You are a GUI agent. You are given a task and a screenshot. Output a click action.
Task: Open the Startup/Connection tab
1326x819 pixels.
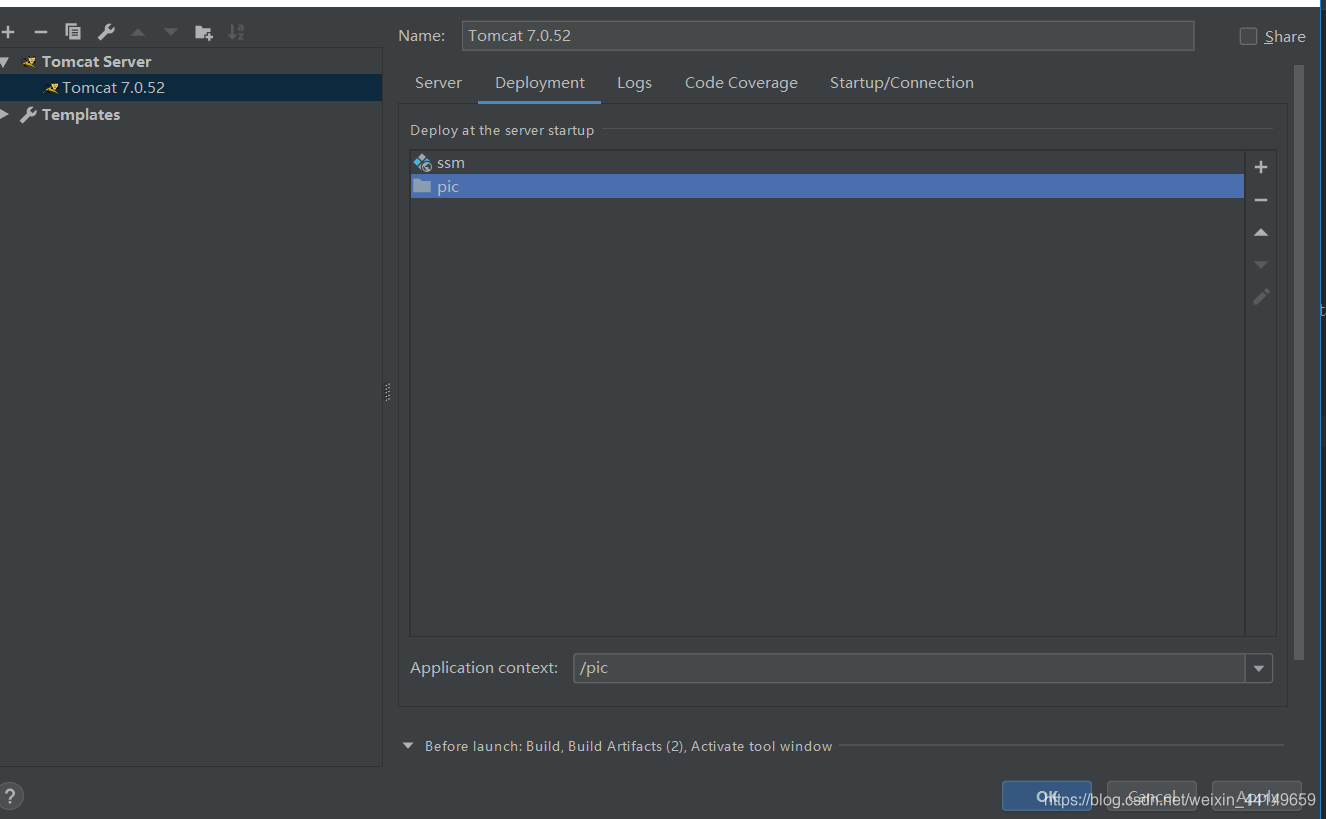902,83
